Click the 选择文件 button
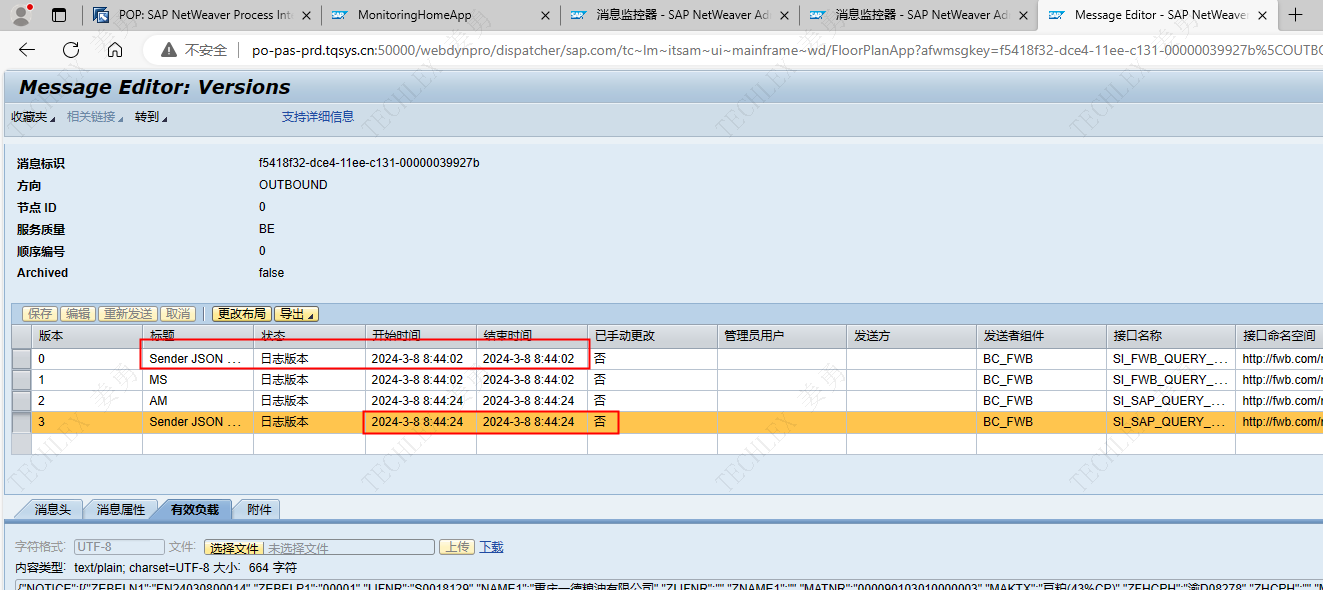The width and height of the screenshot is (1323, 590). (233, 548)
